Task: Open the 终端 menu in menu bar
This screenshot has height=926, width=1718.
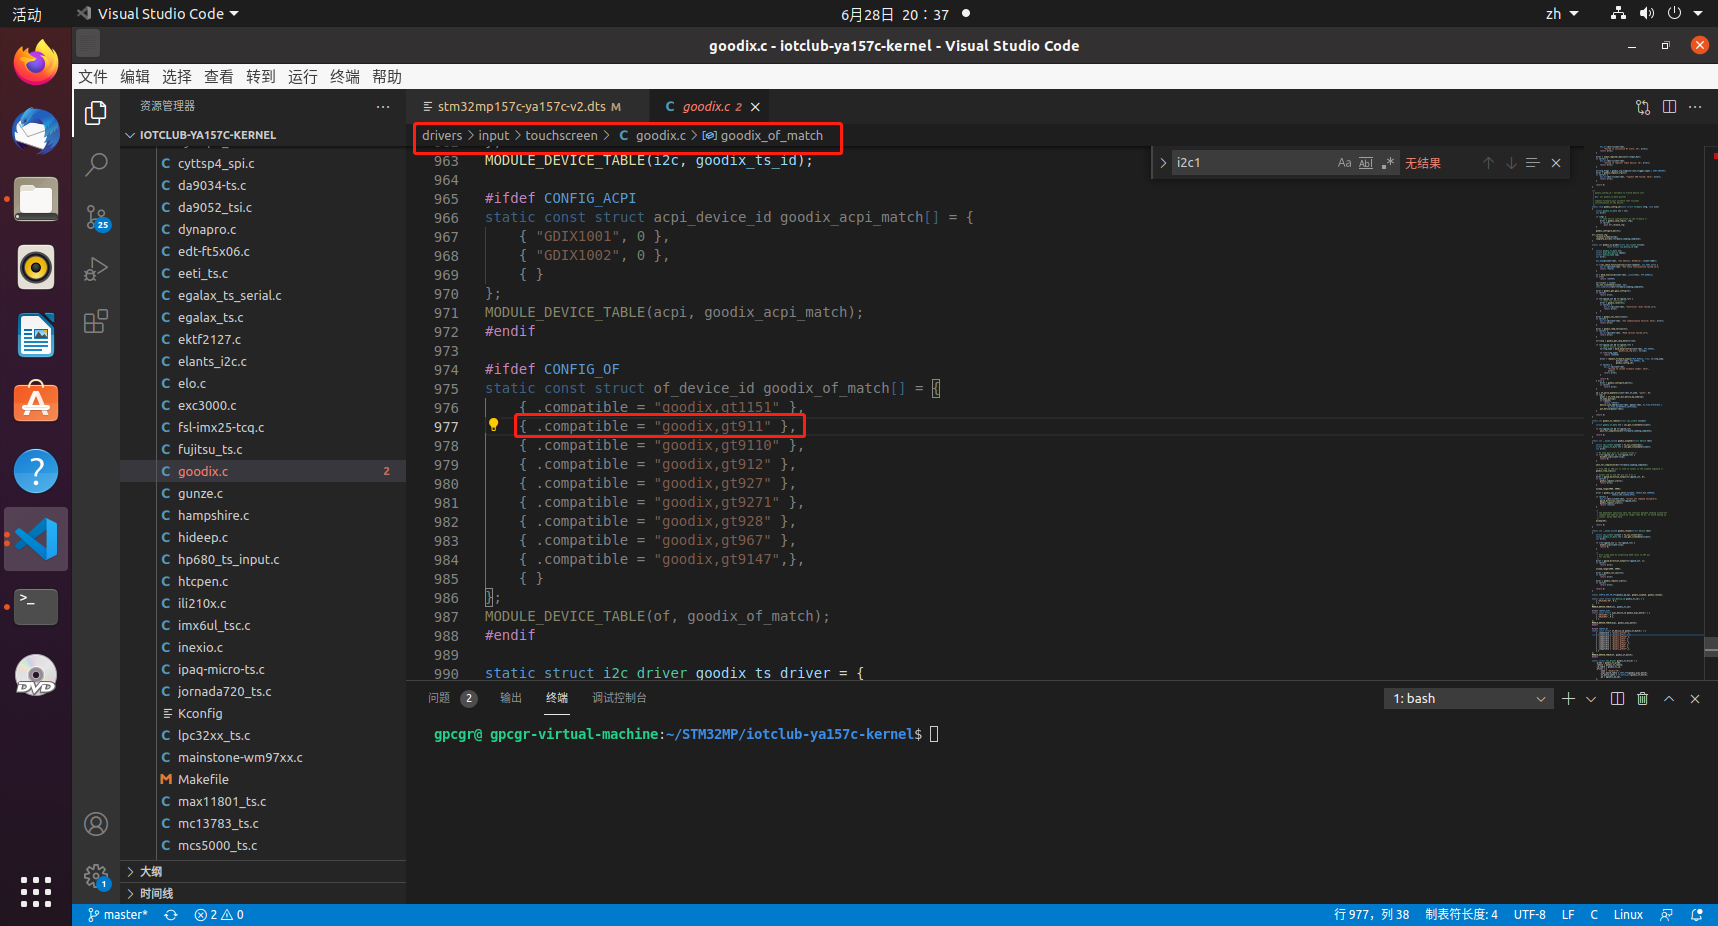Action: tap(345, 77)
